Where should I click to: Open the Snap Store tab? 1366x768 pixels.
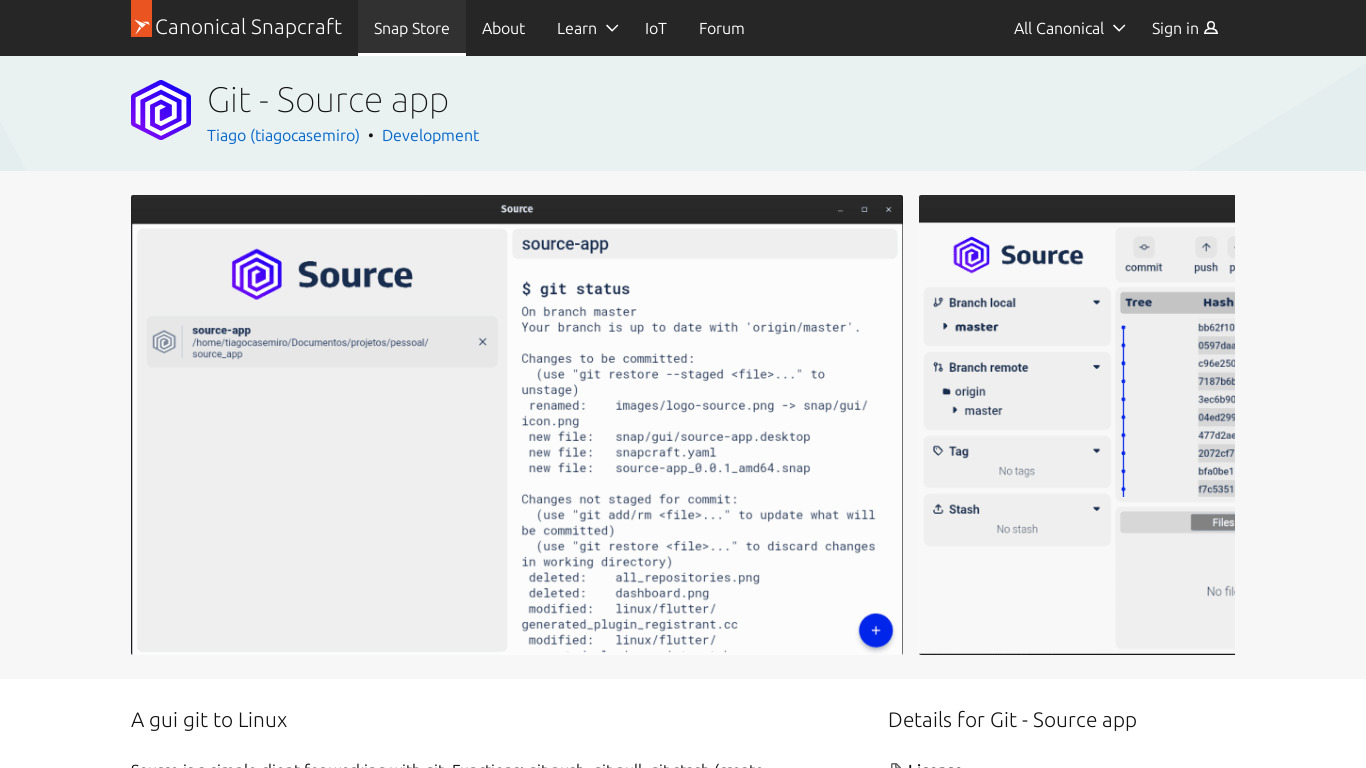click(x=412, y=28)
